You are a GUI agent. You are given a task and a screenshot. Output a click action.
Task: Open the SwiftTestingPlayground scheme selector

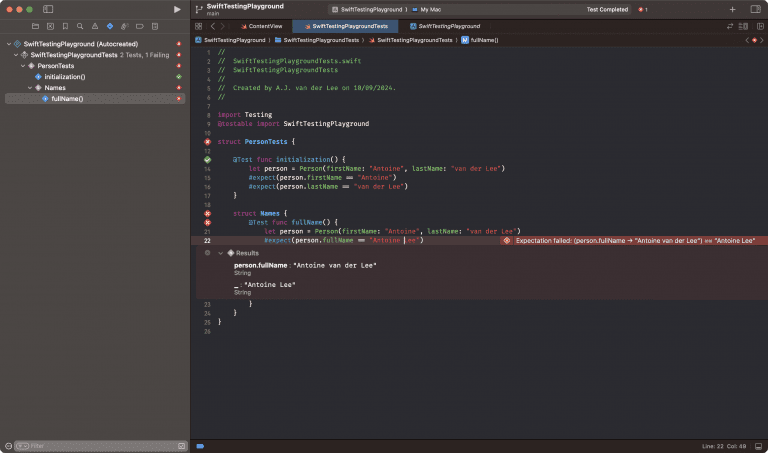click(369, 9)
